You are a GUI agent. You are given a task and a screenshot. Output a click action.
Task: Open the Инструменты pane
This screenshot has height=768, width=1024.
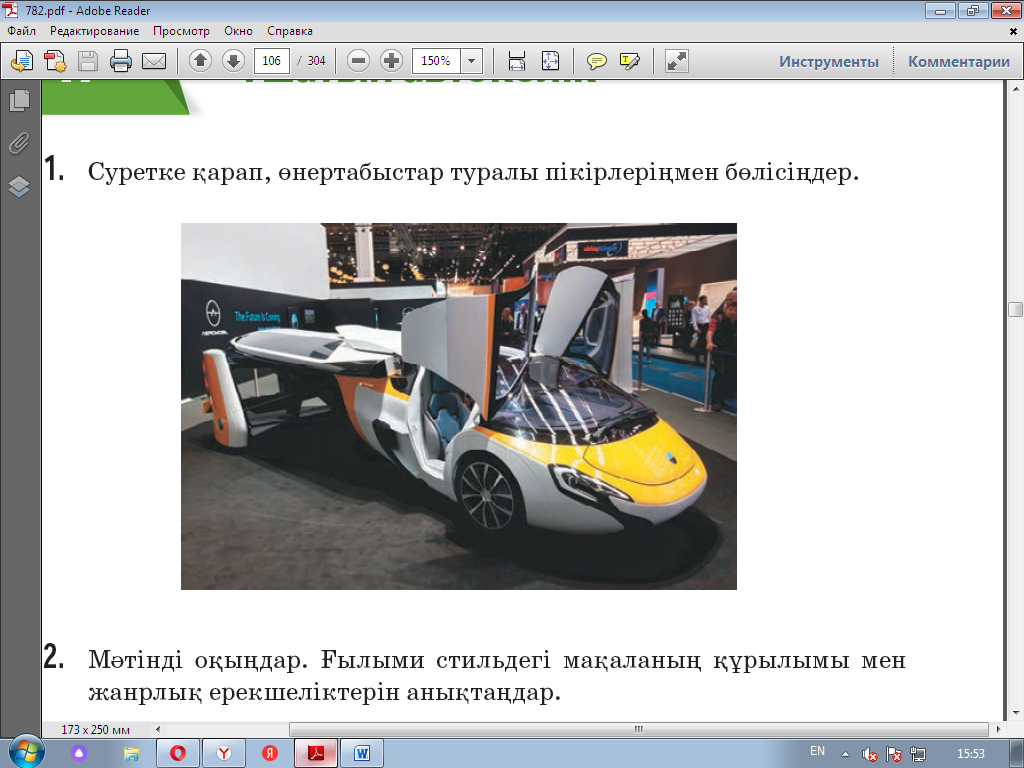(829, 61)
